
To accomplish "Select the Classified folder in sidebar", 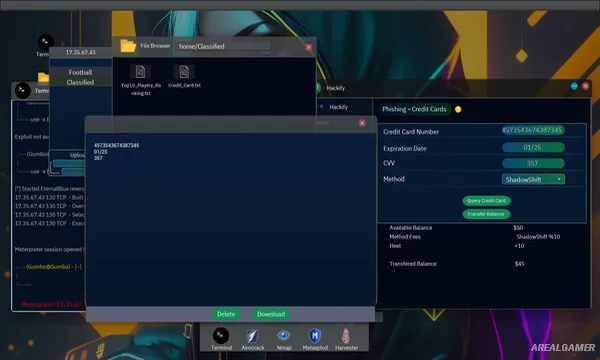I will coord(80,82).
